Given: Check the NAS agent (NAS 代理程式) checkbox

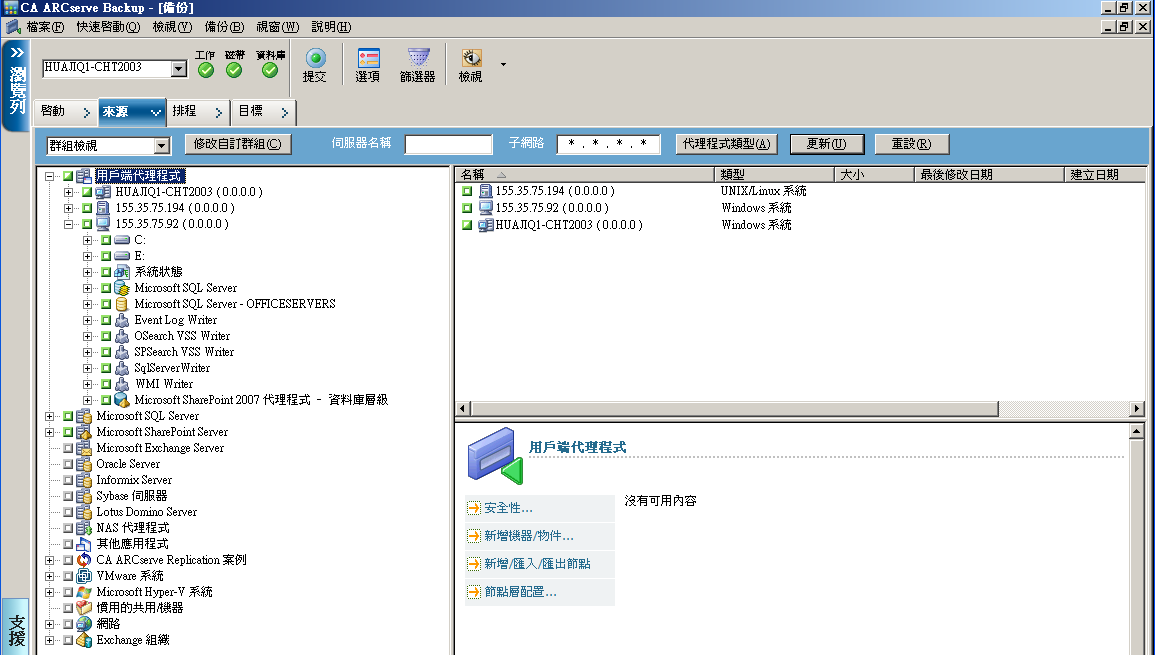Looking at the screenshot, I should pyautogui.click(x=68, y=528).
